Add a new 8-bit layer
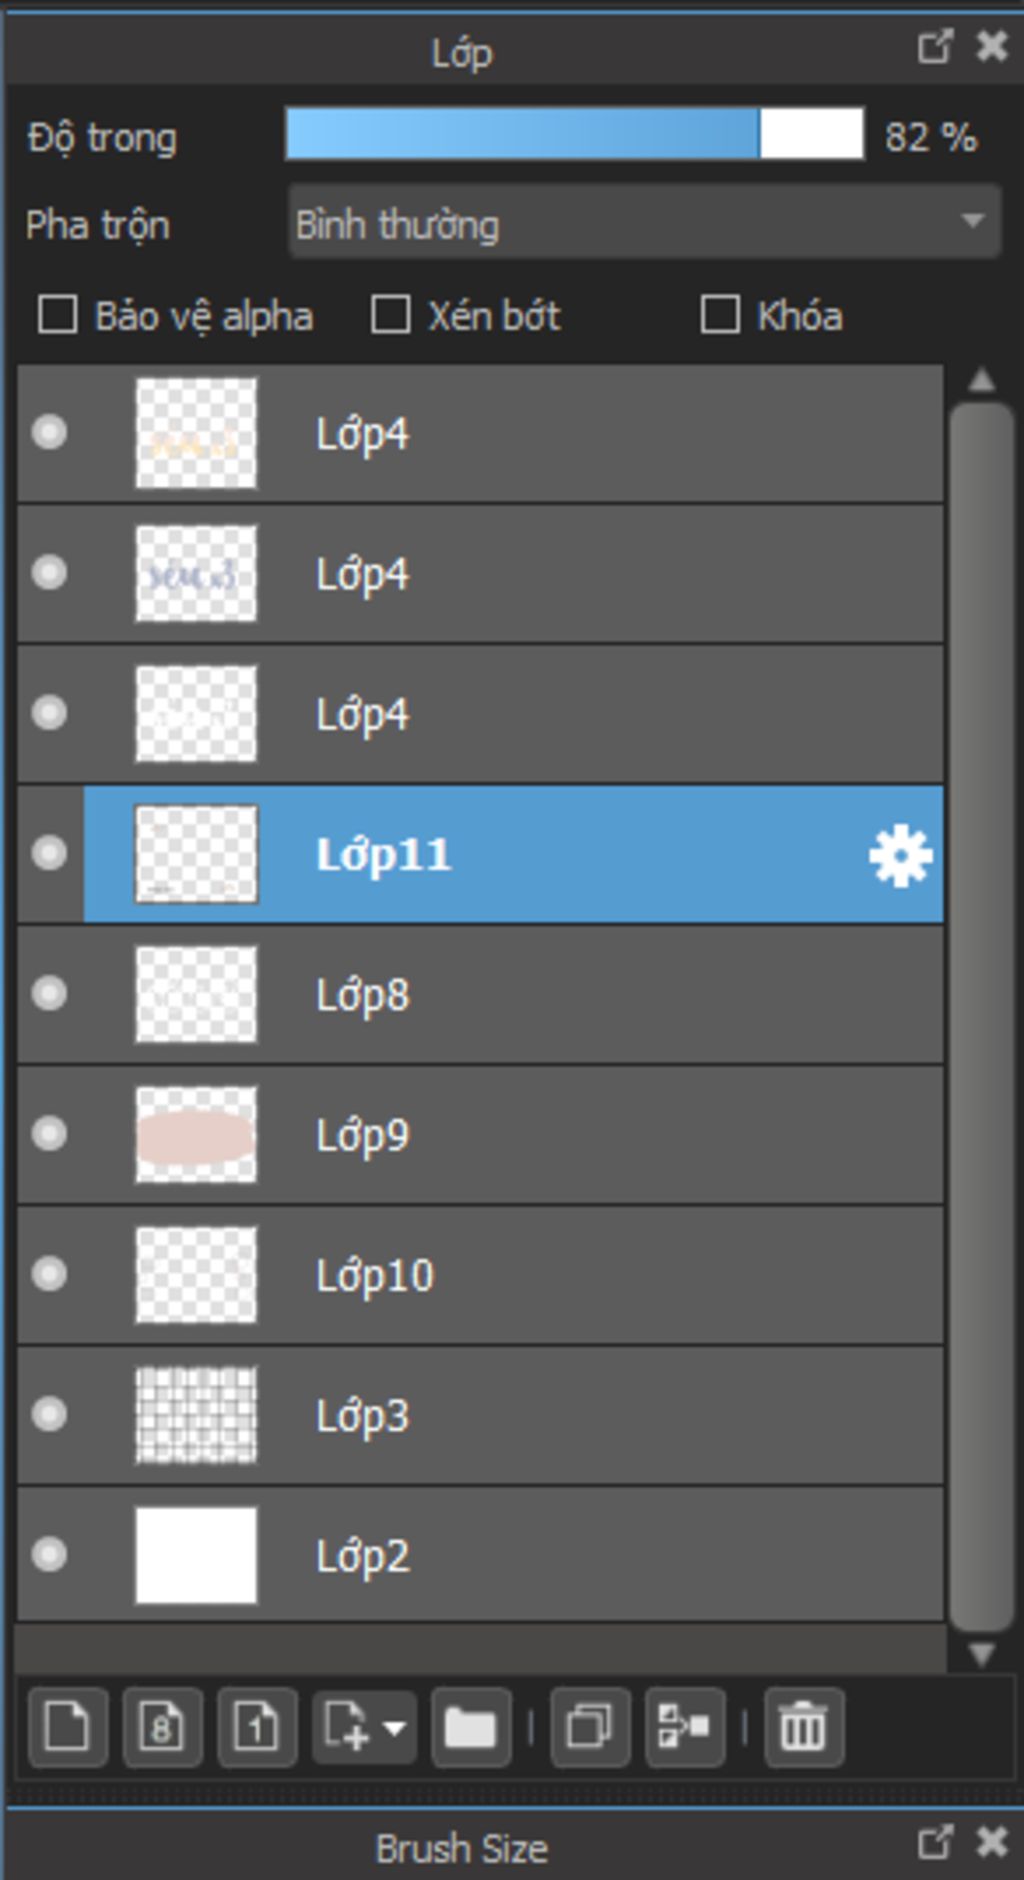Screen dimensions: 1024x1880 [162, 1726]
